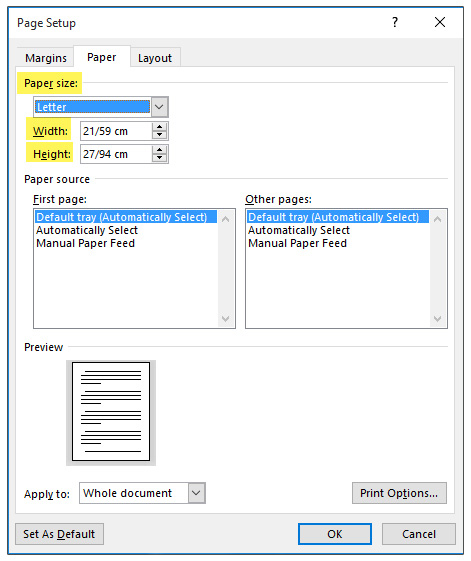Increase Height using up spinner arrow

point(160,150)
